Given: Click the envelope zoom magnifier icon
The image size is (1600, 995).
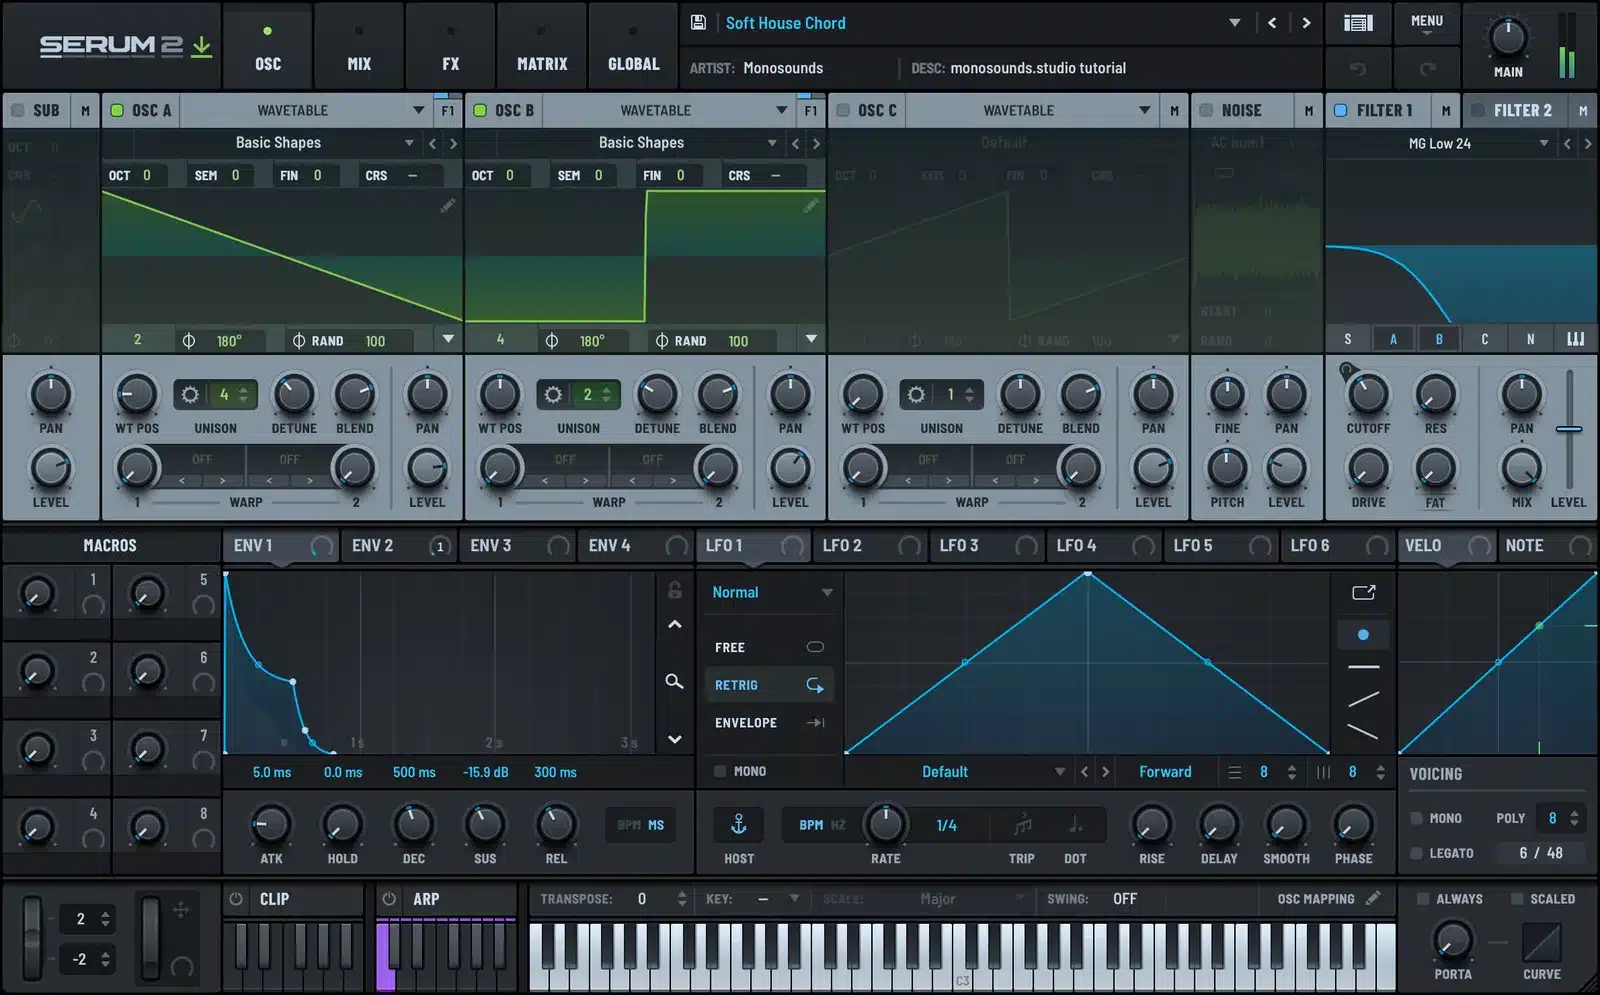Looking at the screenshot, I should tap(675, 681).
